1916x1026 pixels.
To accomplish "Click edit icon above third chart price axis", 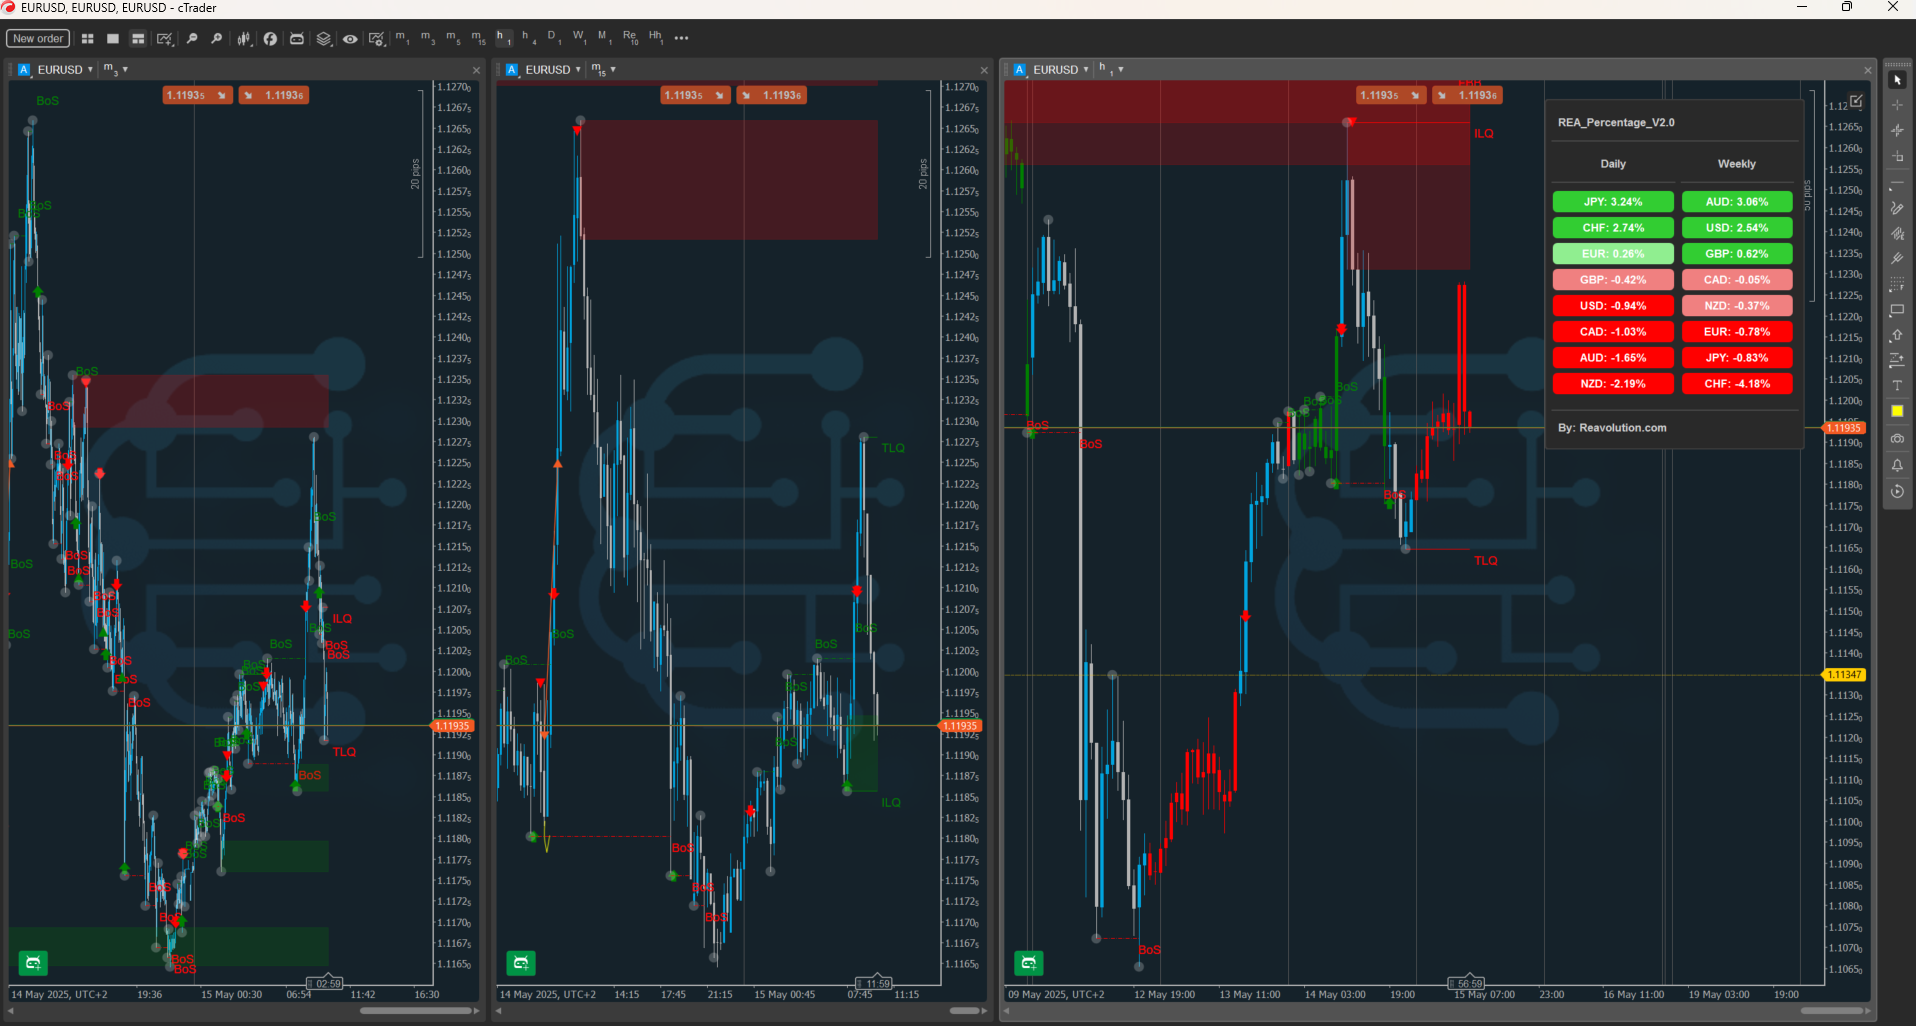I will coord(1856,101).
